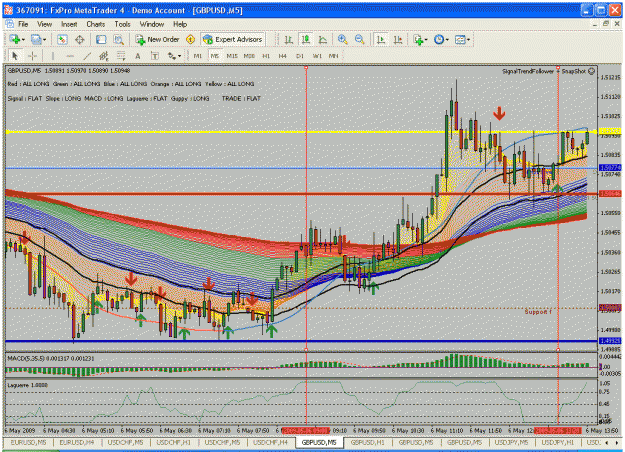Viewport: 625px width, 452px height.
Task: Switch to the GBPUSD,H1 chart tab
Action: coord(367,442)
